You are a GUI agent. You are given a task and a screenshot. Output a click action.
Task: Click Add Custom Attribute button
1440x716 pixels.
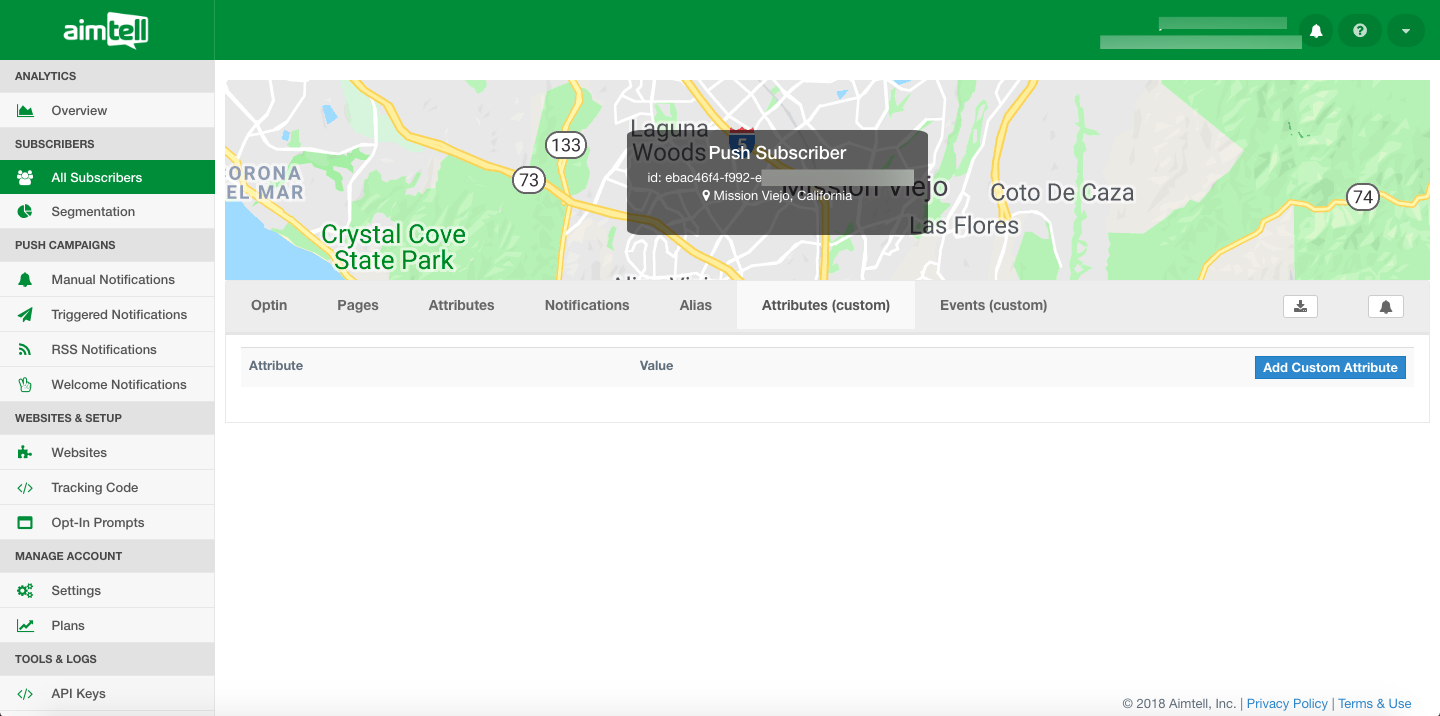(x=1330, y=368)
